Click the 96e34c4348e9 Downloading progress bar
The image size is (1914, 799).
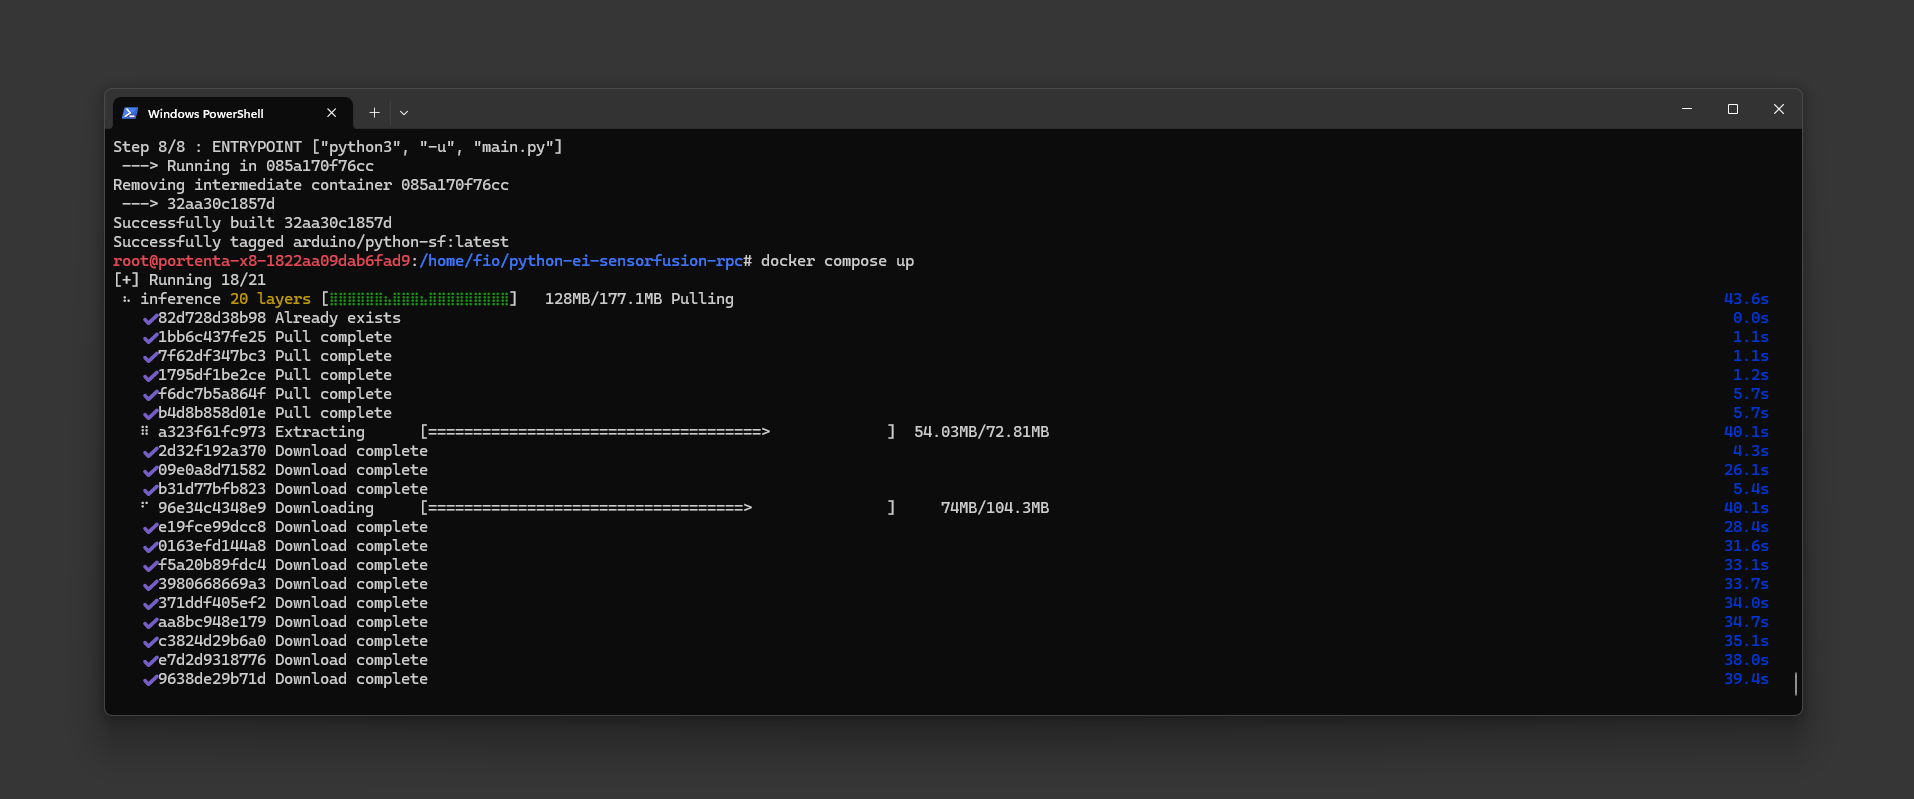657,508
